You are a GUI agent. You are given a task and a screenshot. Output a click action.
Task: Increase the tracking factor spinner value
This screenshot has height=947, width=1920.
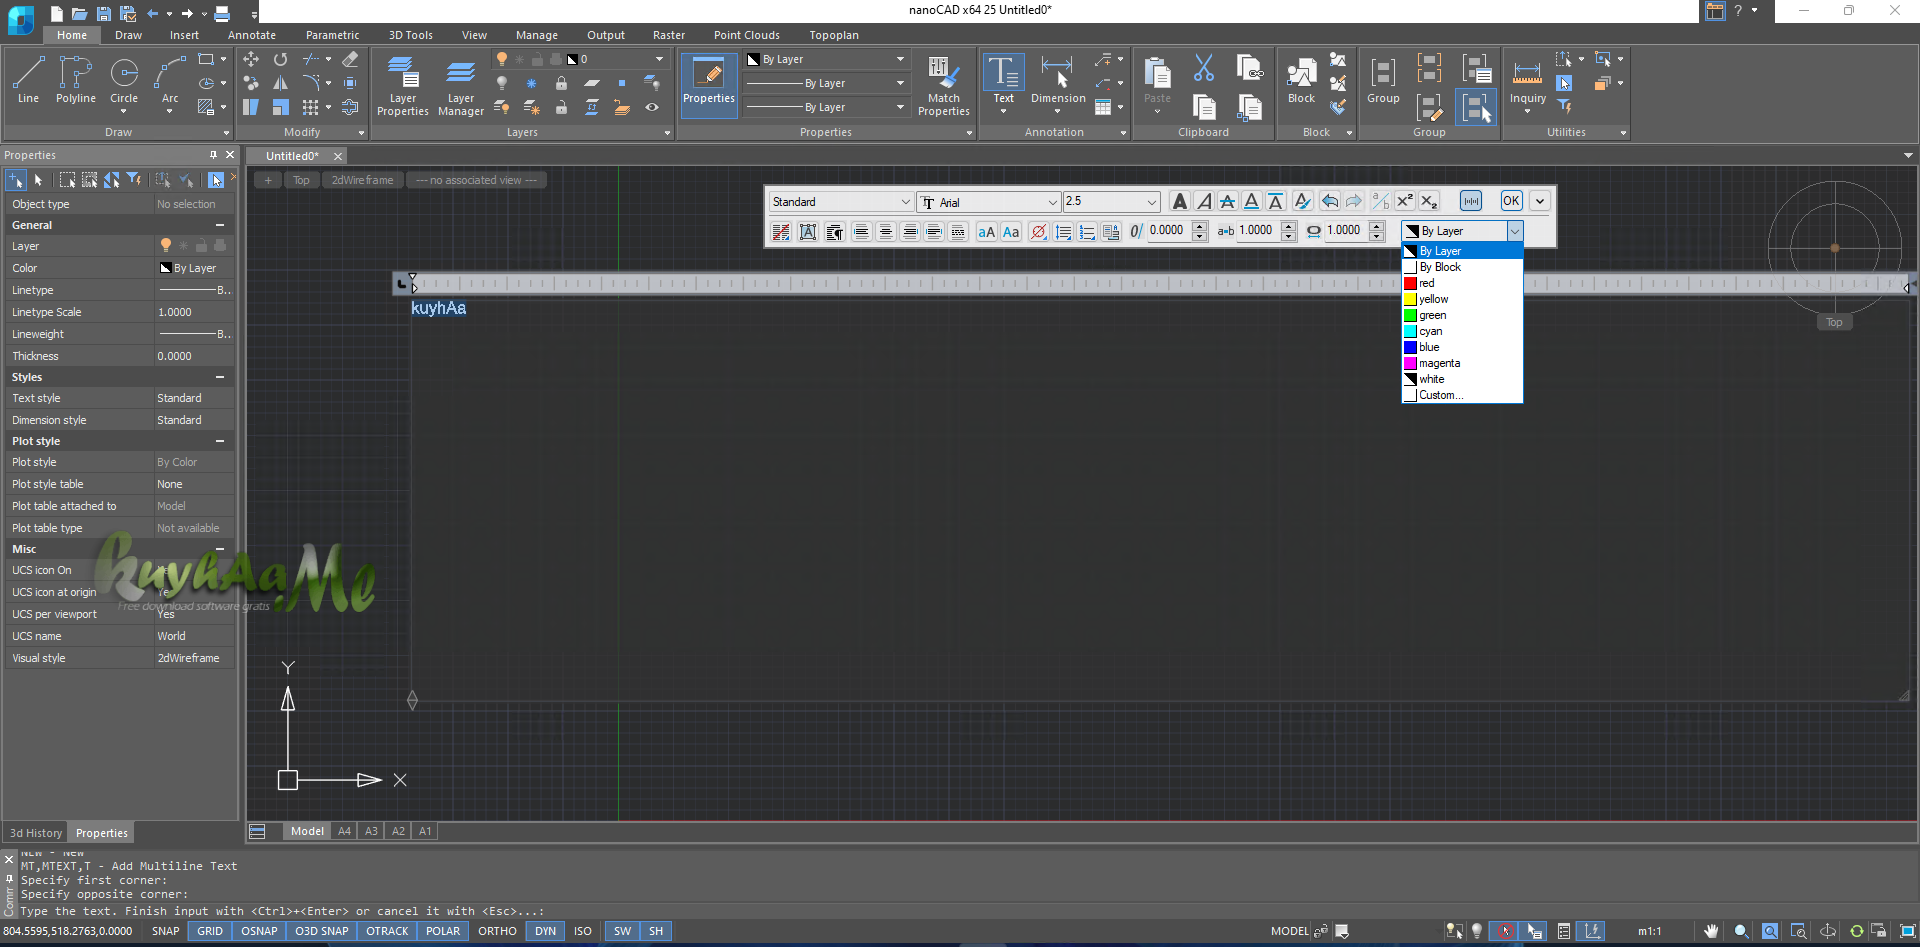tap(1289, 226)
